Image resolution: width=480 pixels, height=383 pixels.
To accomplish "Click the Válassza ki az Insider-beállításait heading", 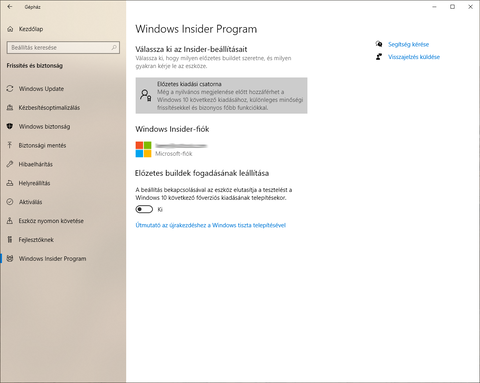I will 191,49.
